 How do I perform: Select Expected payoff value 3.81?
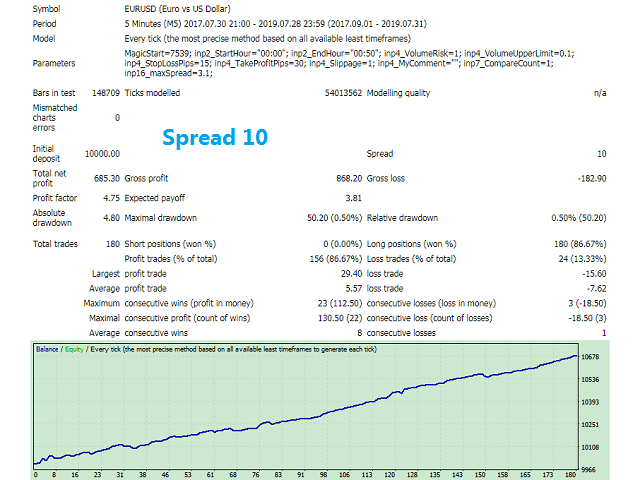tap(353, 198)
